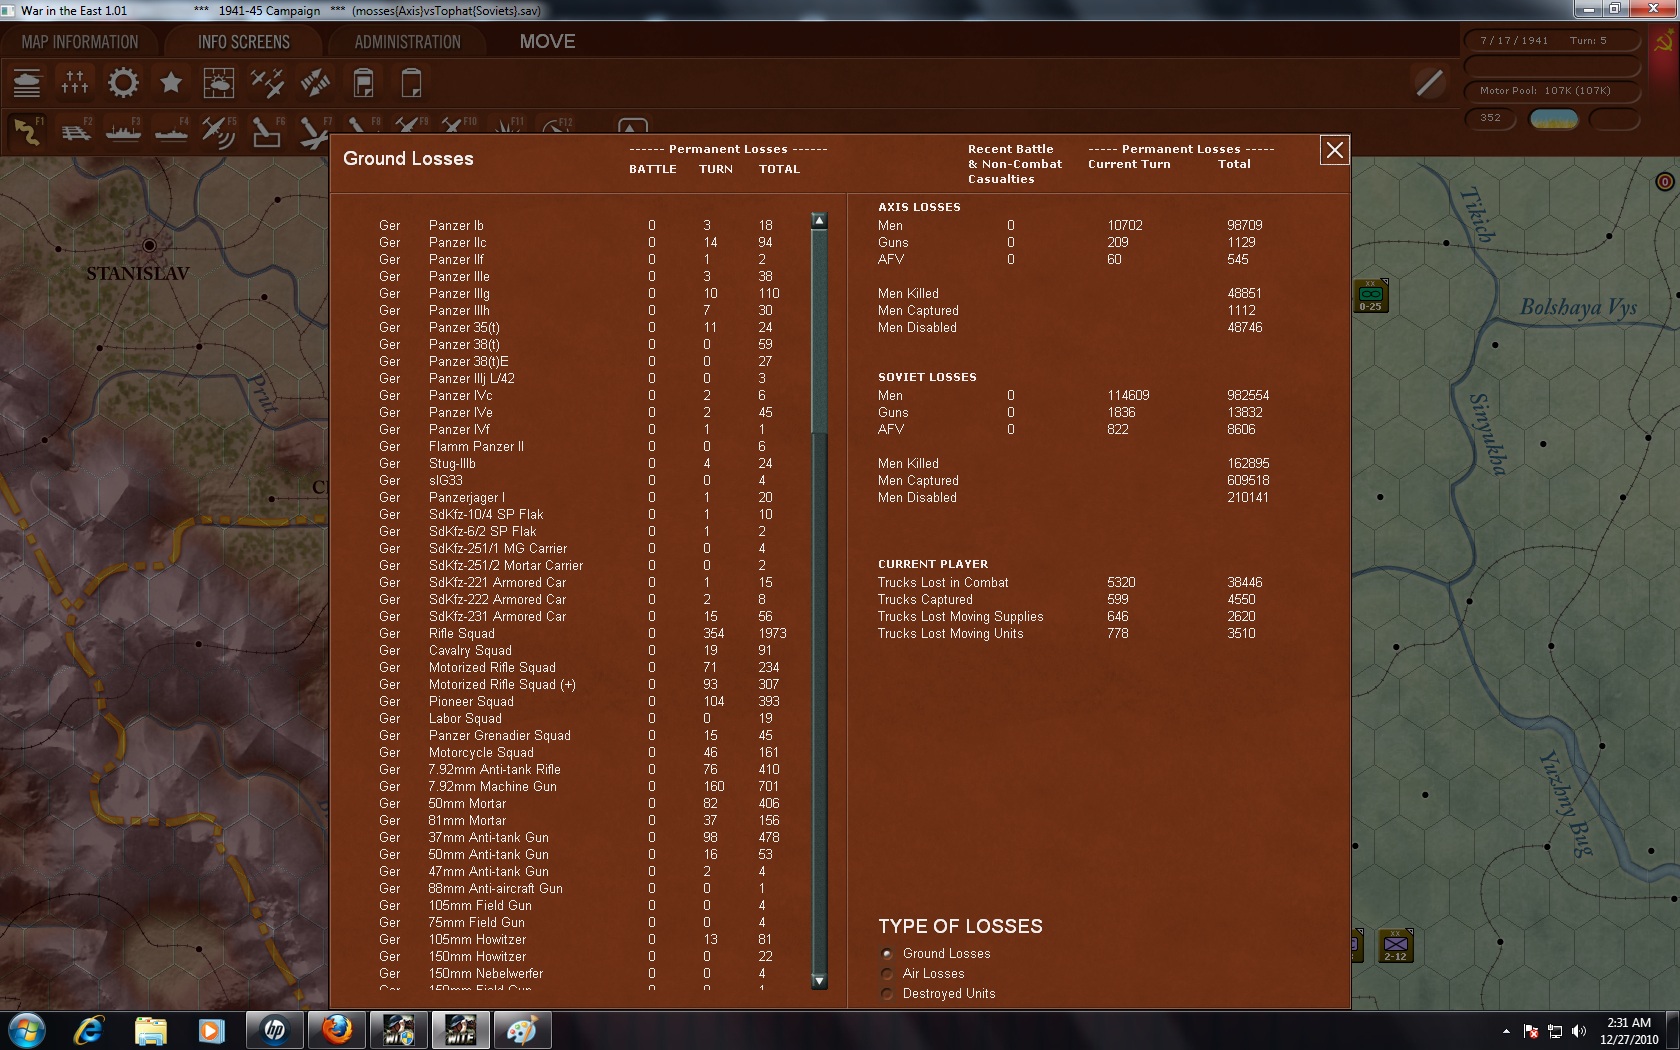
Task: Click the star victory icon
Action: 171,83
